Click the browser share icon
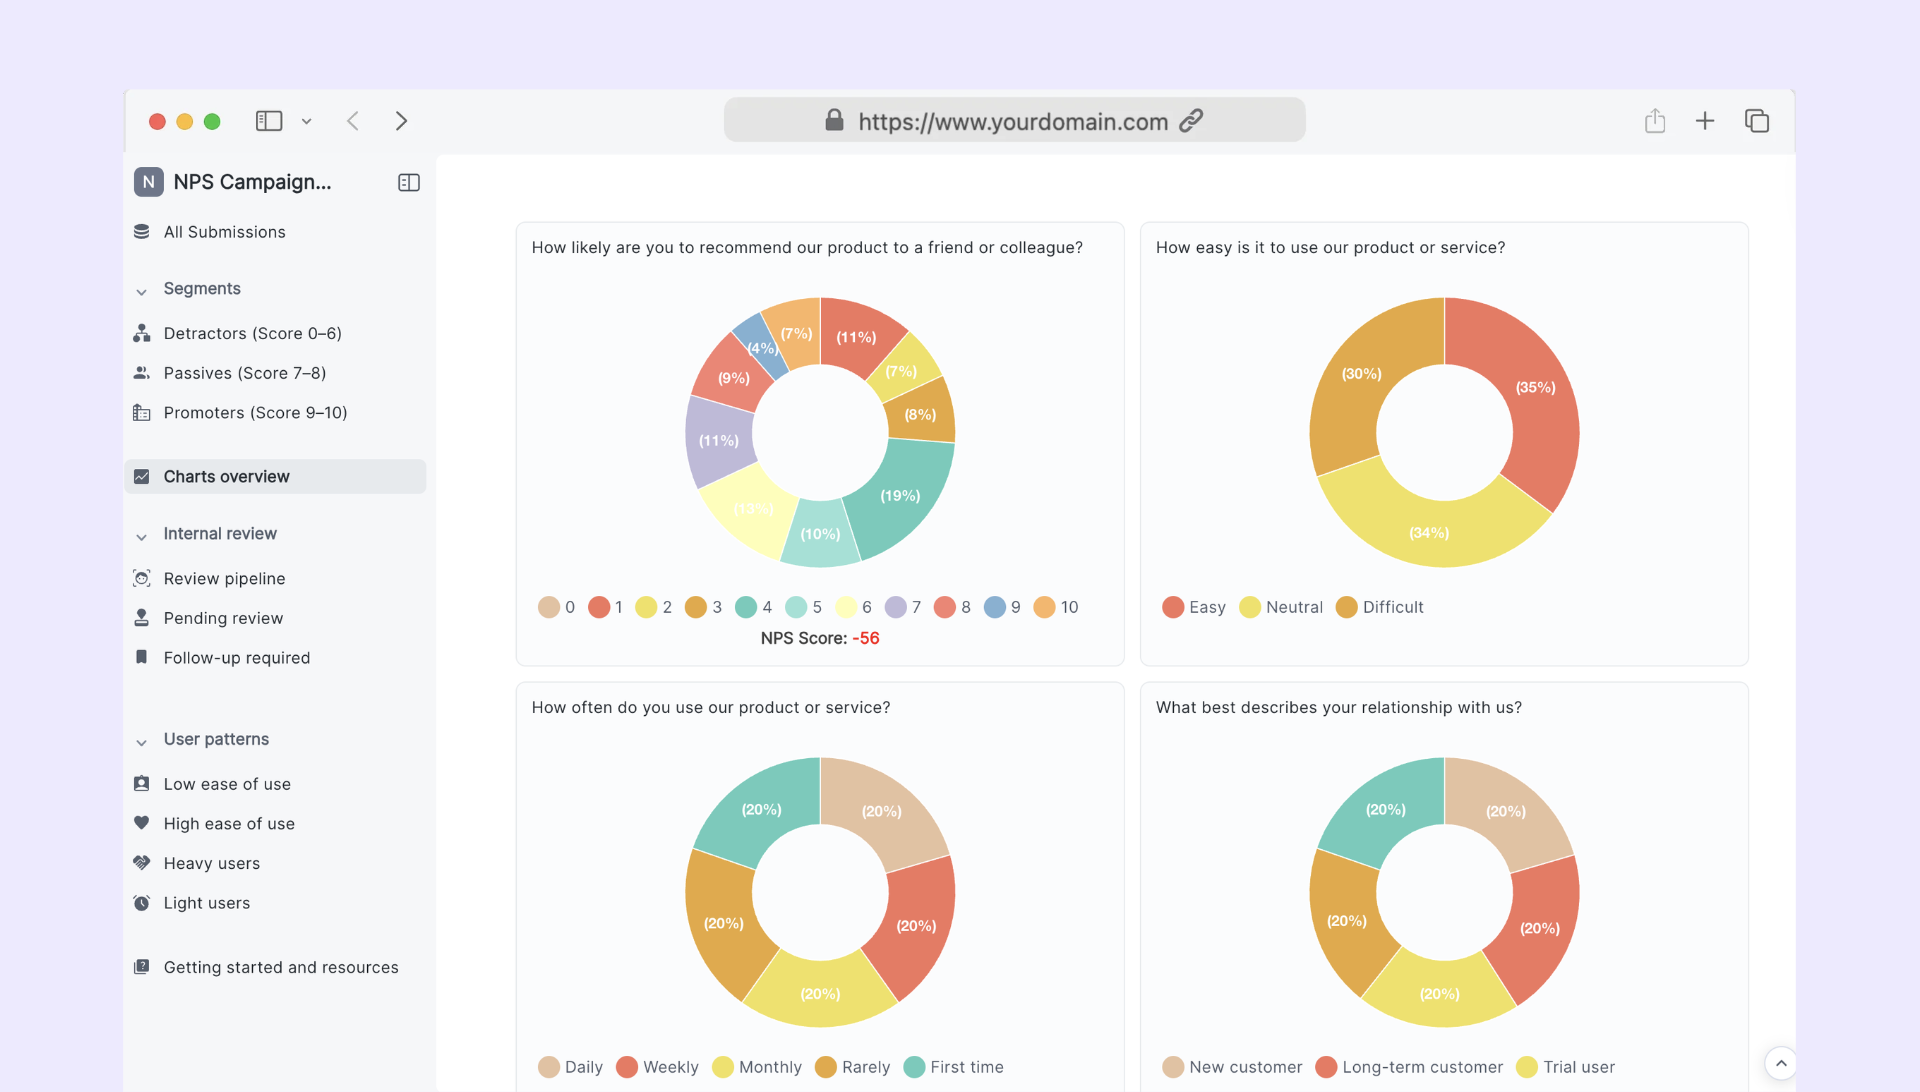The image size is (1920, 1092). (x=1655, y=121)
